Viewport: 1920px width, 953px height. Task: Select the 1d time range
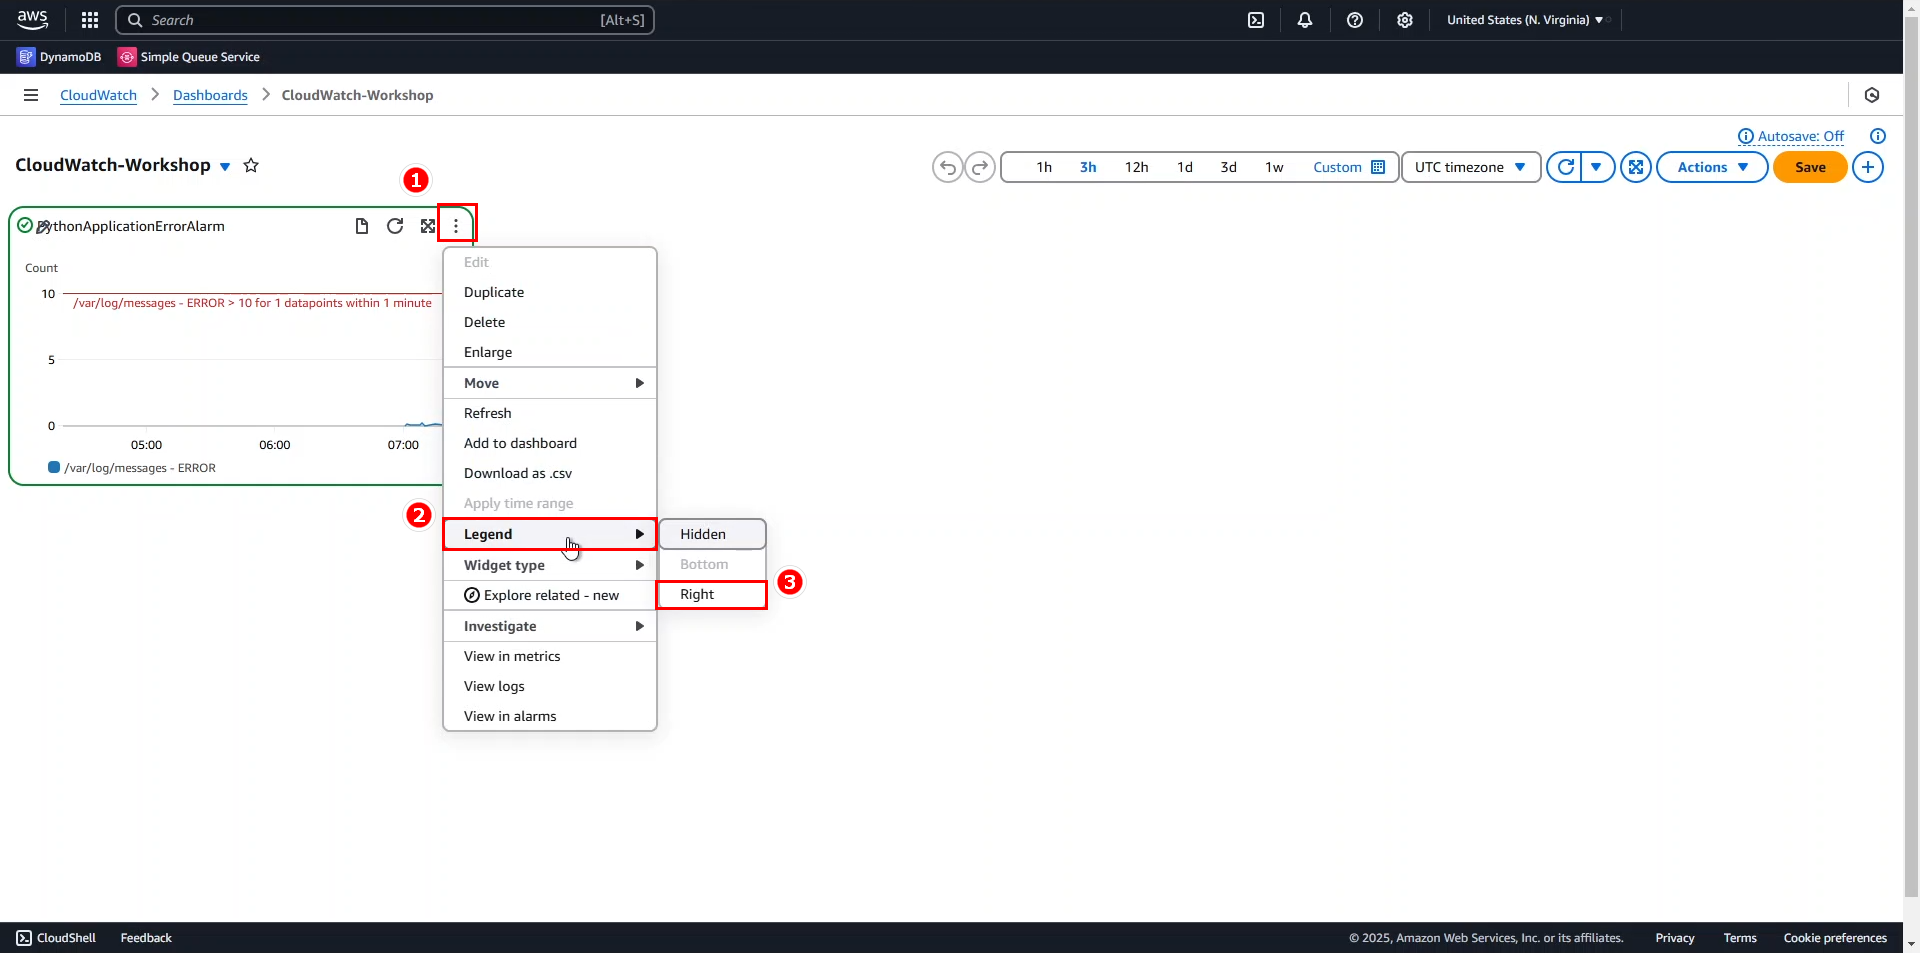[1185, 167]
